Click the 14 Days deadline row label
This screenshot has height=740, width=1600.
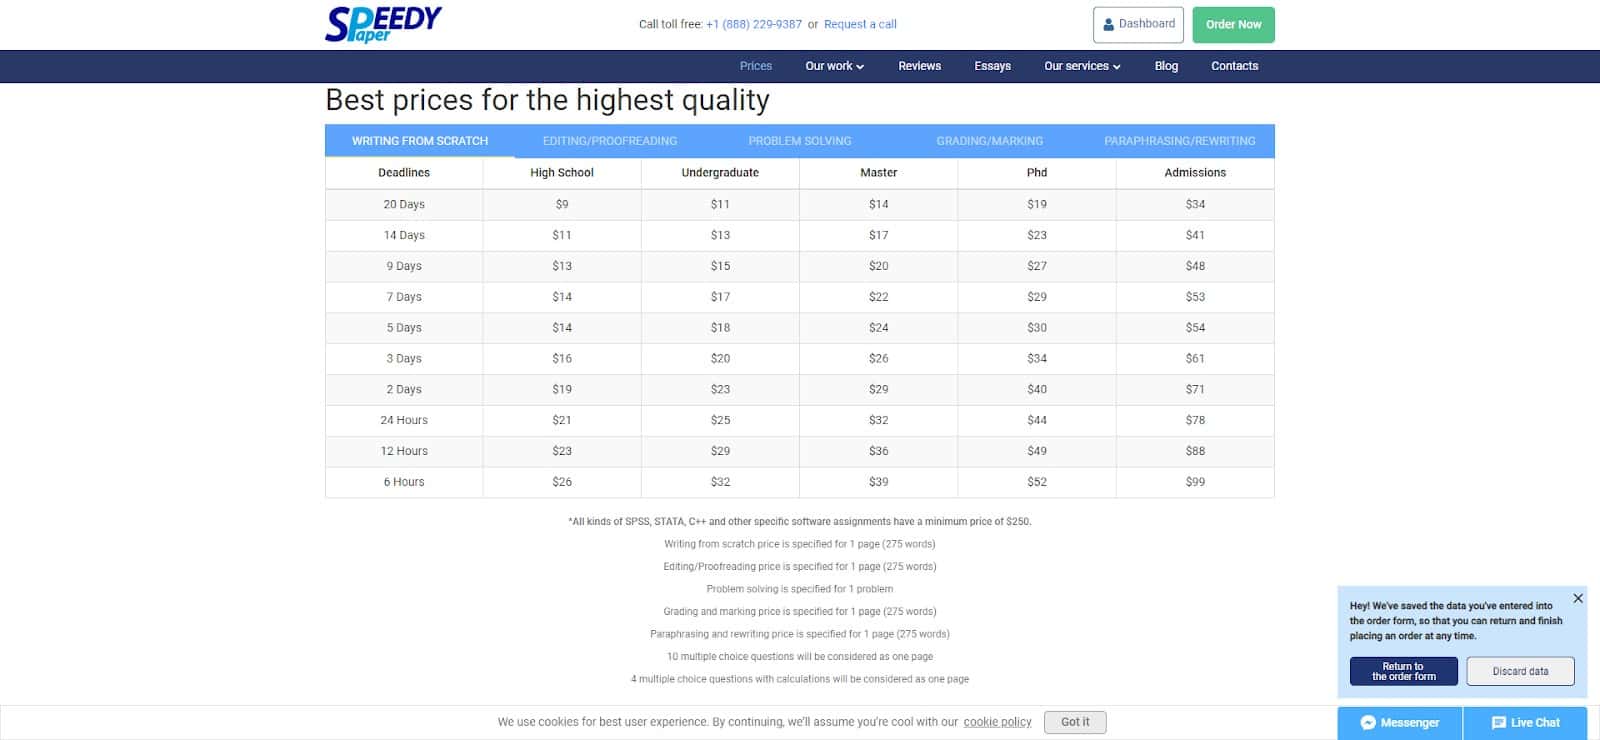(404, 235)
